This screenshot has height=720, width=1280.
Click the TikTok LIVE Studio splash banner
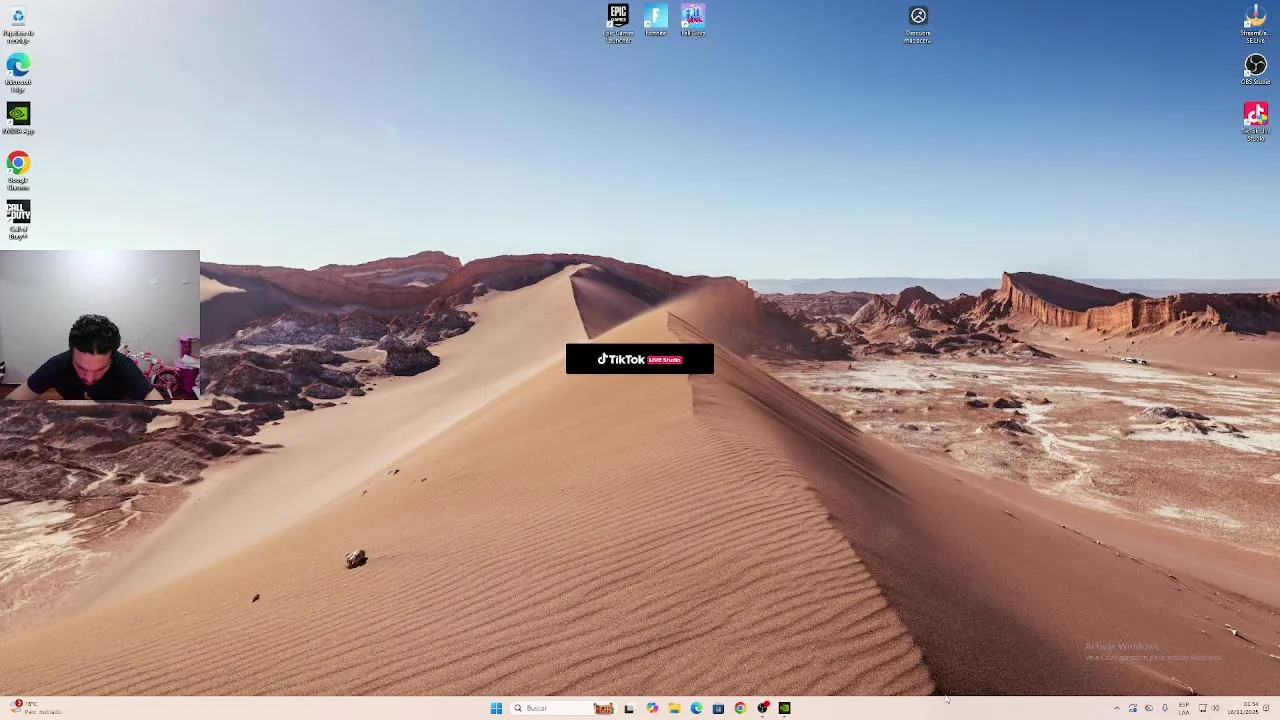[x=640, y=359]
